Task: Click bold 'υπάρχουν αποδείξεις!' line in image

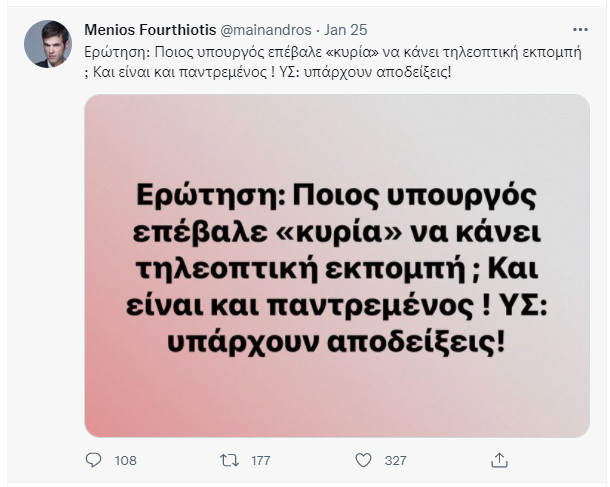Action: pyautogui.click(x=336, y=342)
